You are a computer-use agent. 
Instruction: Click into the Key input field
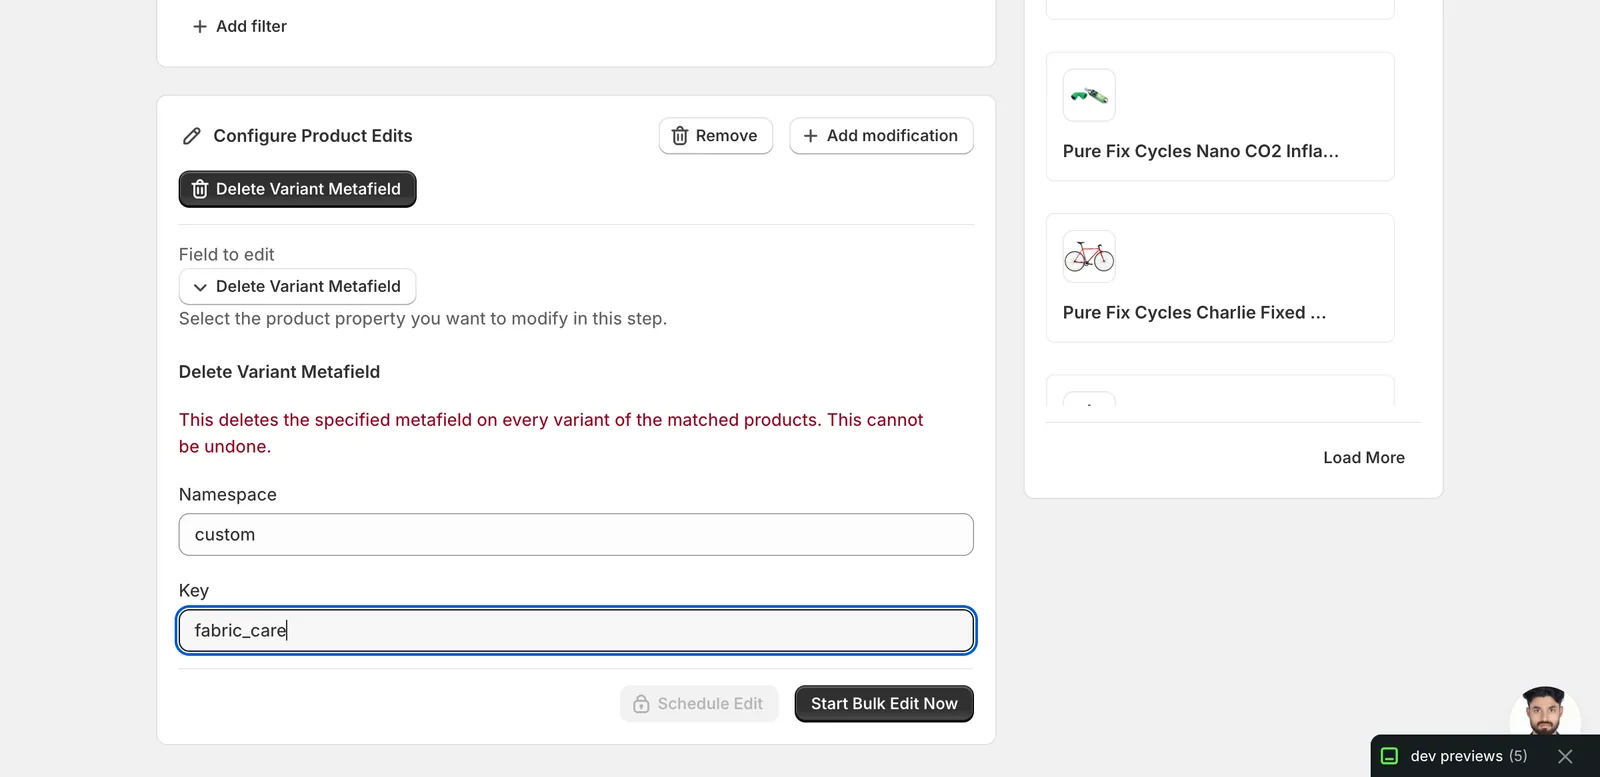pyautogui.click(x=576, y=631)
